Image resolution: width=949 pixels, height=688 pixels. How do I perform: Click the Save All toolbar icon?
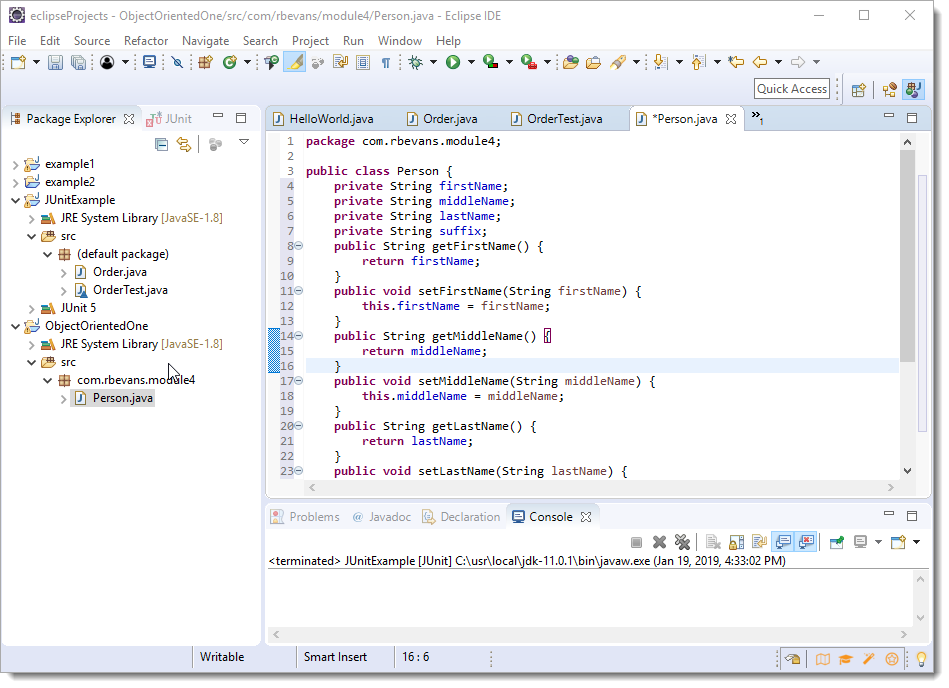tap(78, 62)
